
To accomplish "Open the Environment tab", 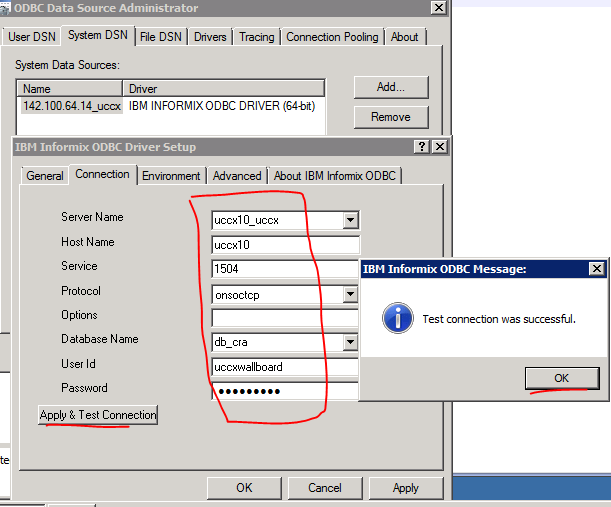I will 171,176.
